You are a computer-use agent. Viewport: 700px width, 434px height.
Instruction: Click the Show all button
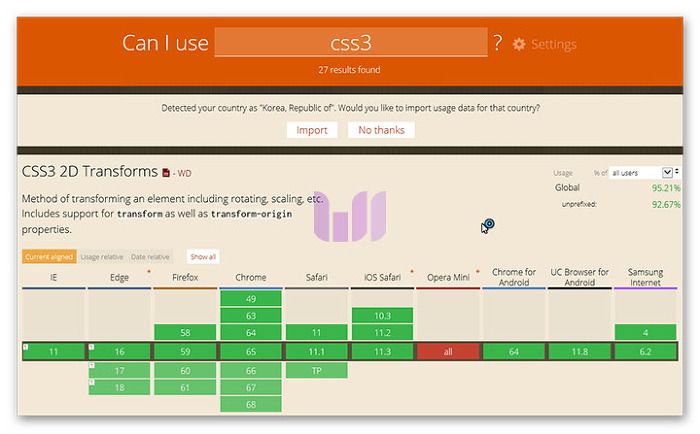(x=203, y=257)
